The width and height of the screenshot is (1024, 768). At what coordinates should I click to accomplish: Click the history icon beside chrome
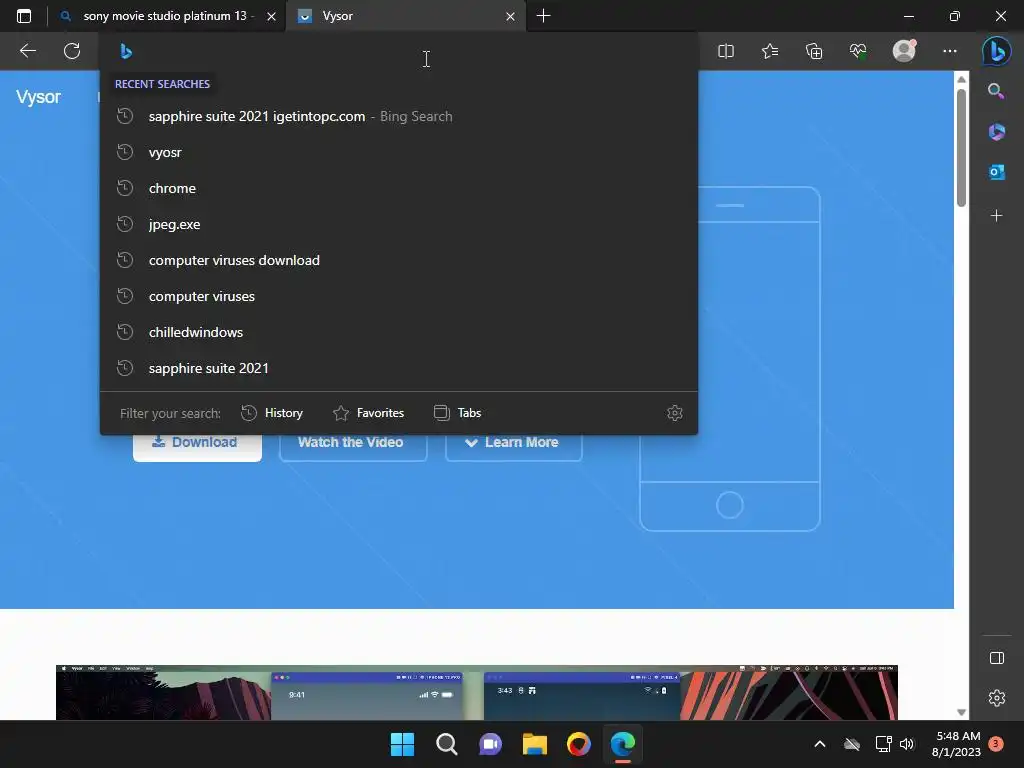(125, 188)
